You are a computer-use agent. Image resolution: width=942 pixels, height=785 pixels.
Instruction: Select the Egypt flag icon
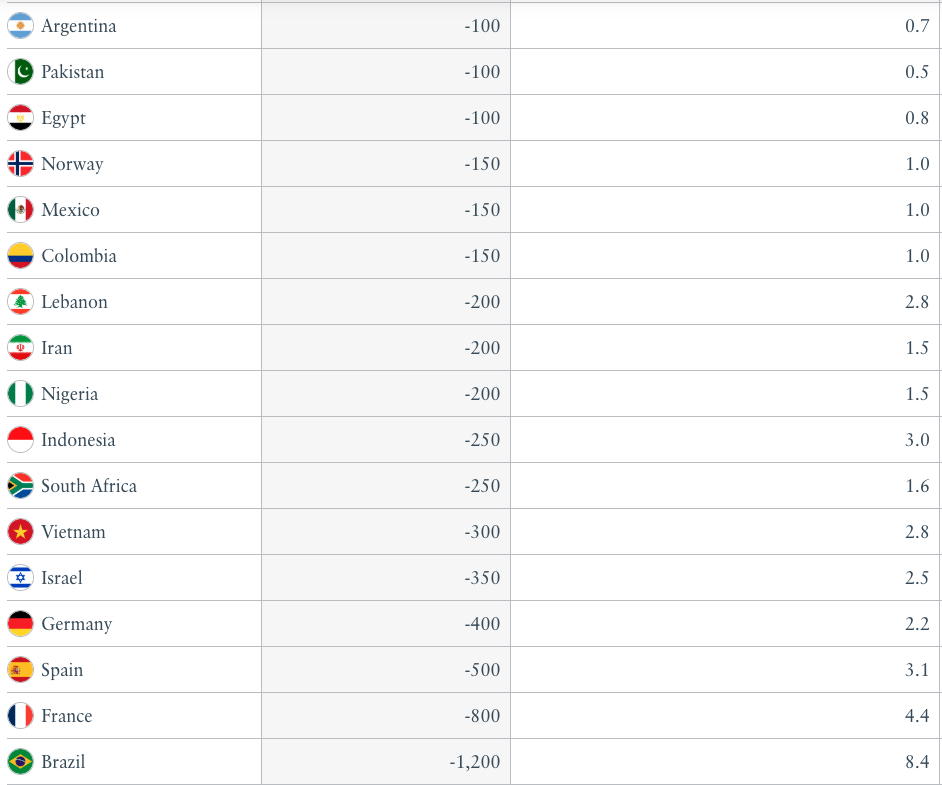(20, 118)
